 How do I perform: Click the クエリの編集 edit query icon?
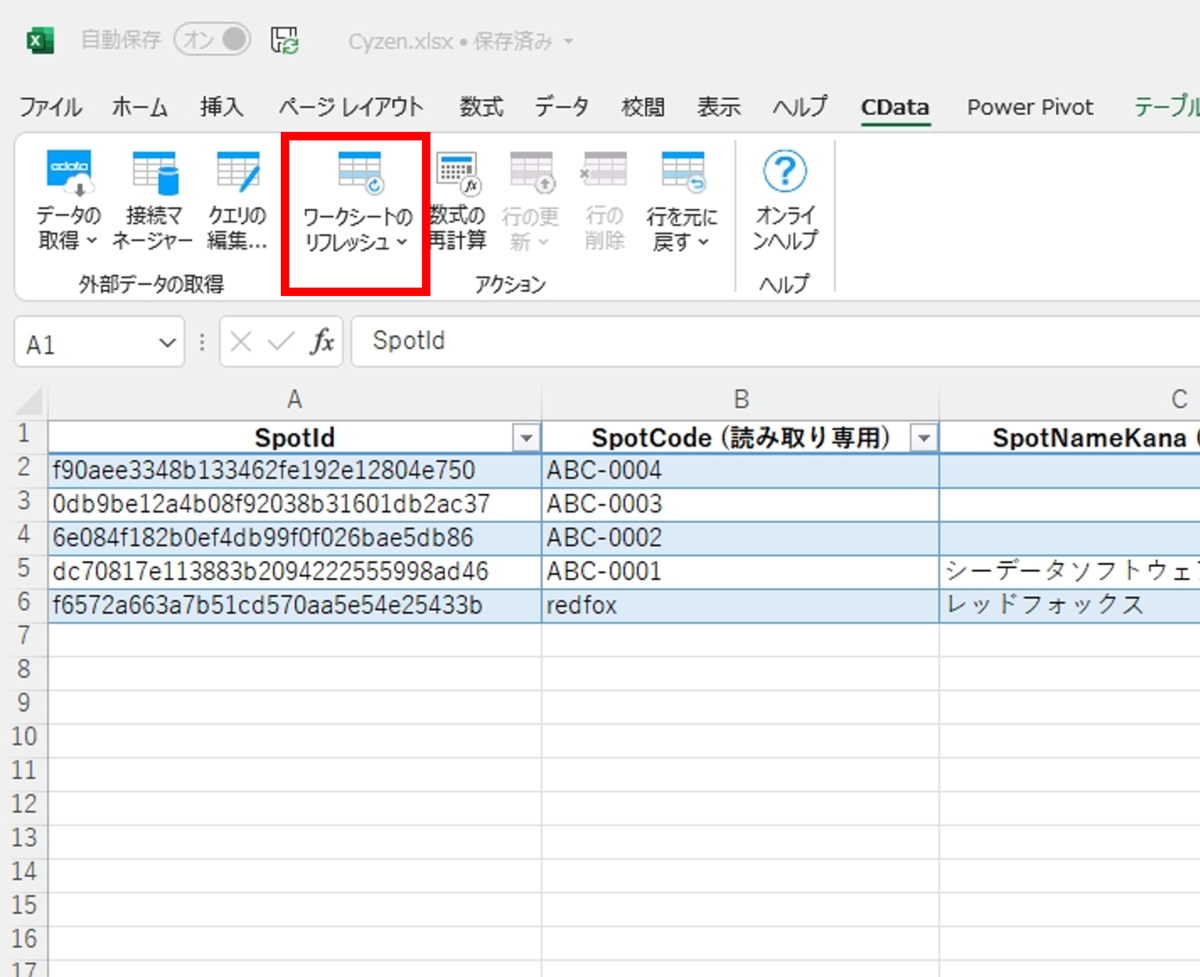point(237,200)
